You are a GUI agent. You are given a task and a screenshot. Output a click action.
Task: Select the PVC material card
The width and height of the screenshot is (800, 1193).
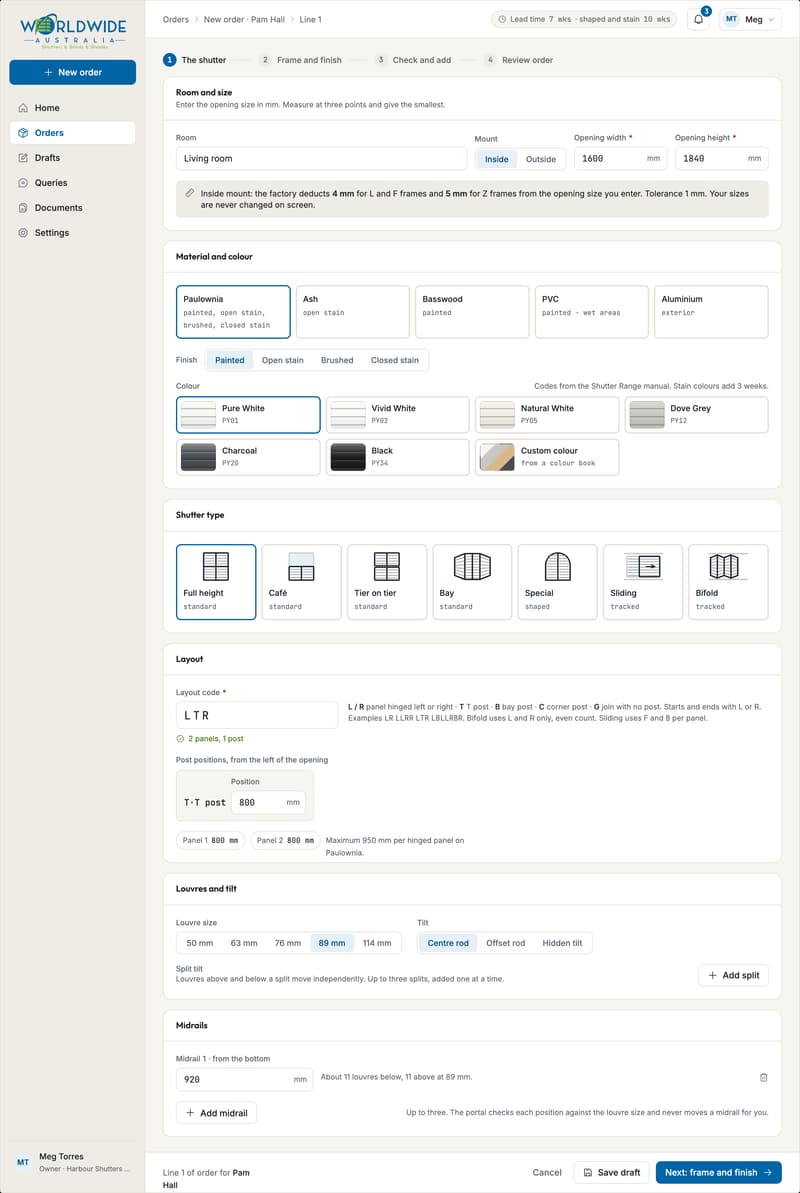point(591,312)
